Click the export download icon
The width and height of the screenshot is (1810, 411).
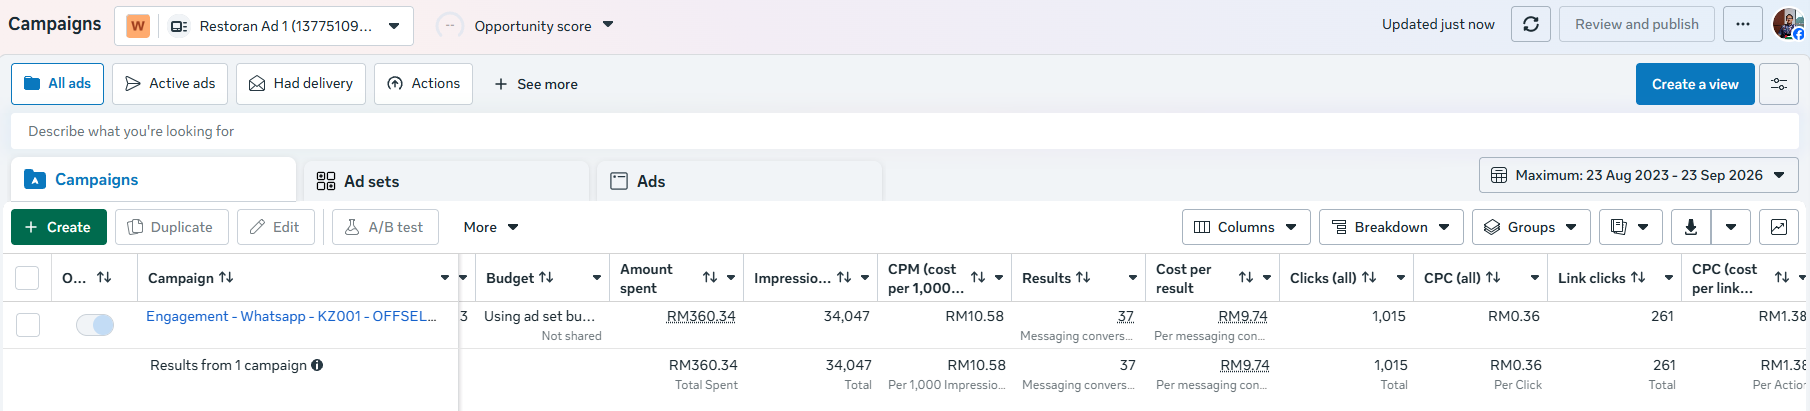(1691, 227)
